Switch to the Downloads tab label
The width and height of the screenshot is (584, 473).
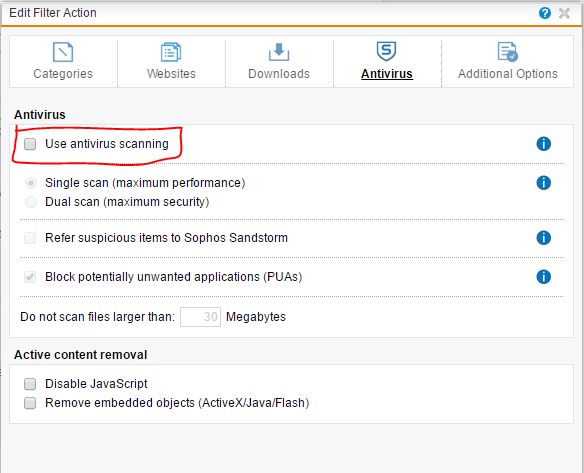coord(279,74)
